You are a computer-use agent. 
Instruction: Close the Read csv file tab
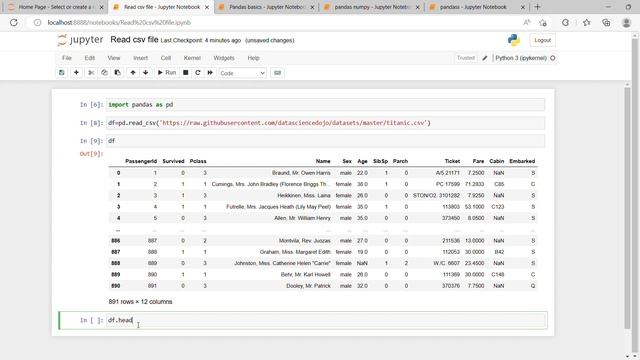(x=207, y=7)
